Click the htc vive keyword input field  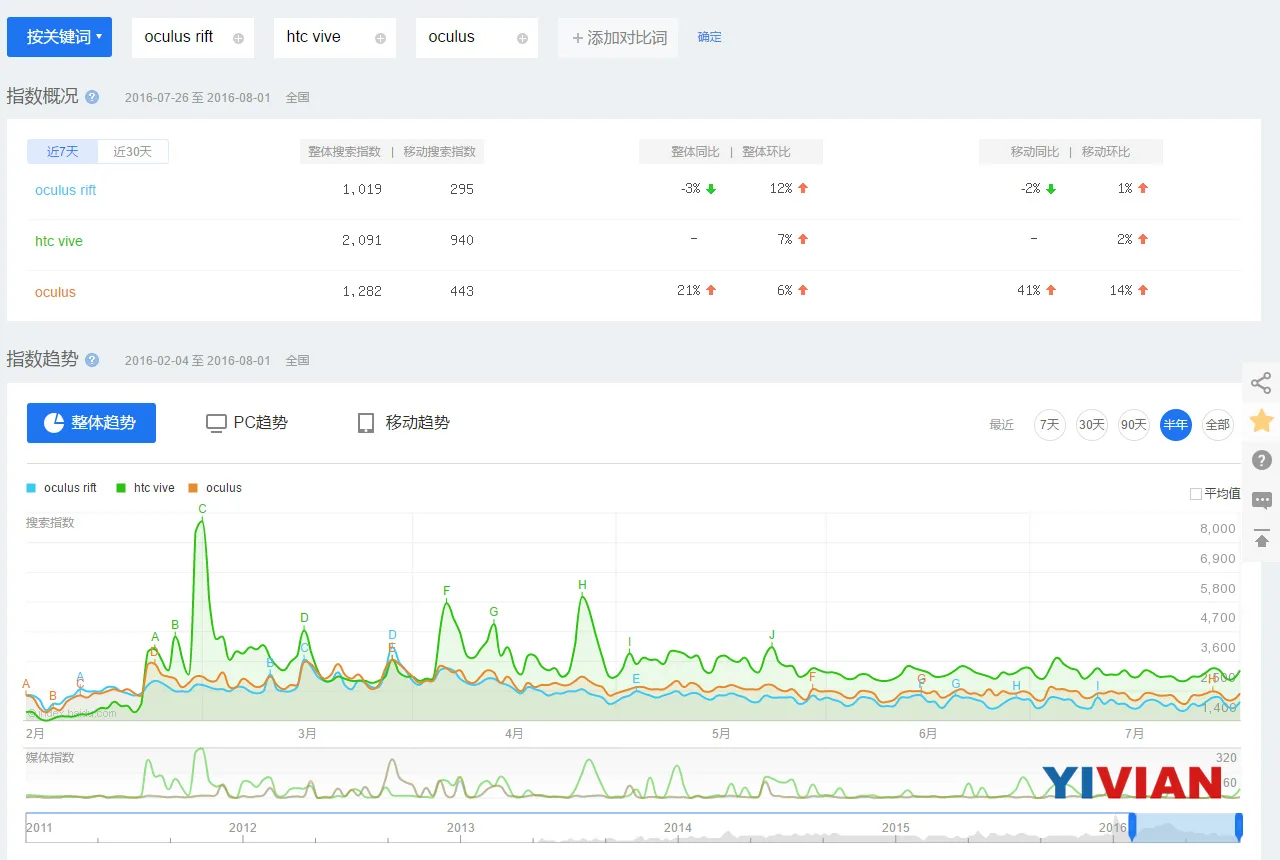click(334, 37)
